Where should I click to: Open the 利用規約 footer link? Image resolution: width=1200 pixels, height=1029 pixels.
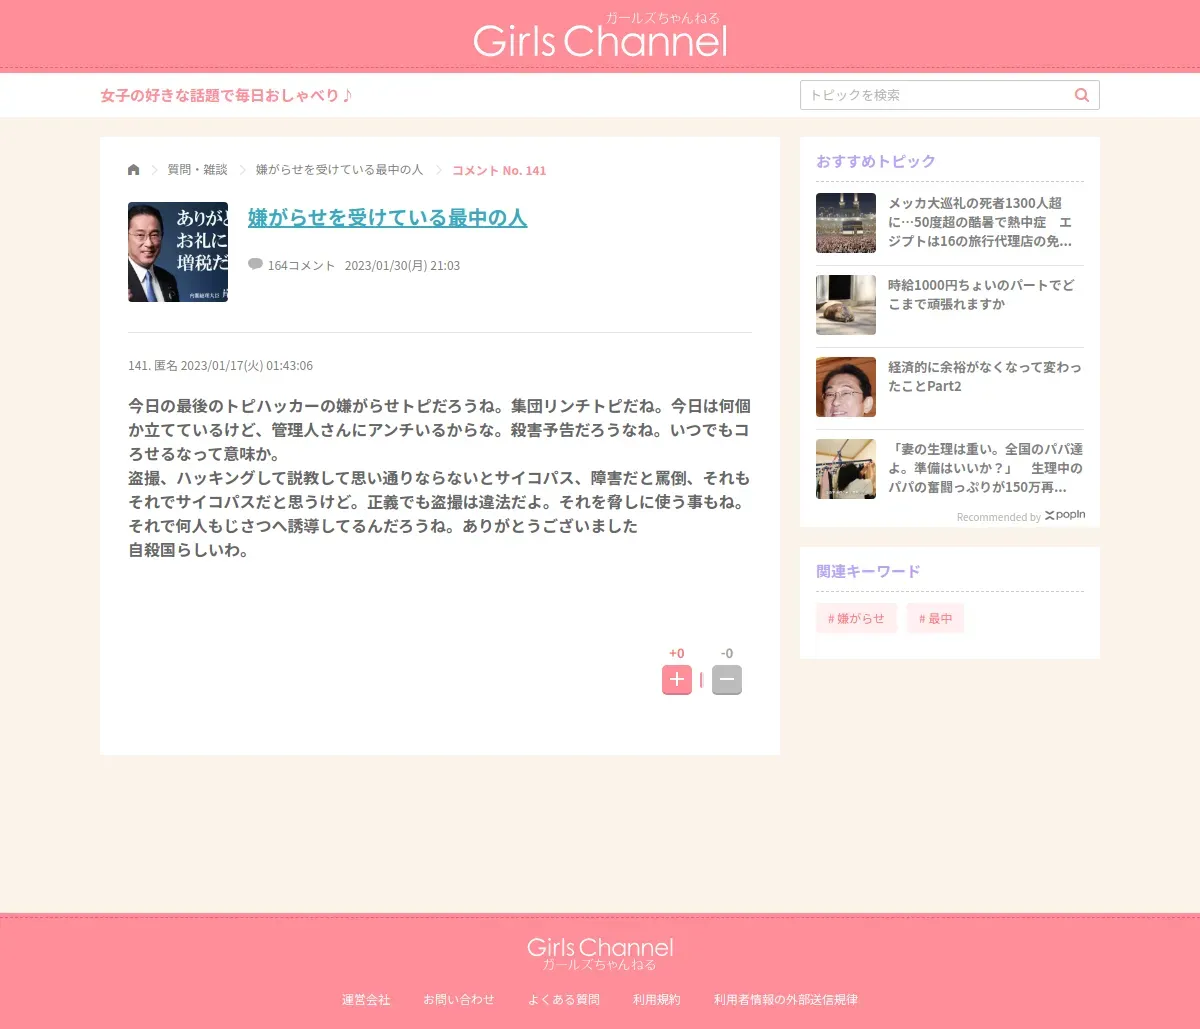[x=657, y=1000]
